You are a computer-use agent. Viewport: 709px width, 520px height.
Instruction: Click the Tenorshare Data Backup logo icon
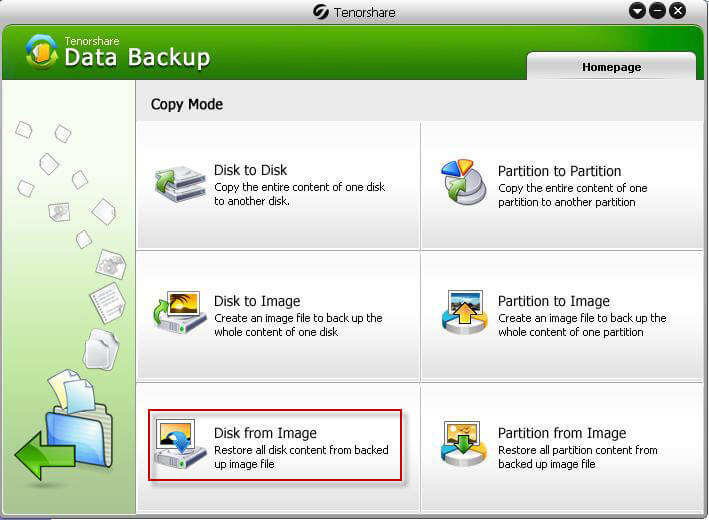pos(42,51)
